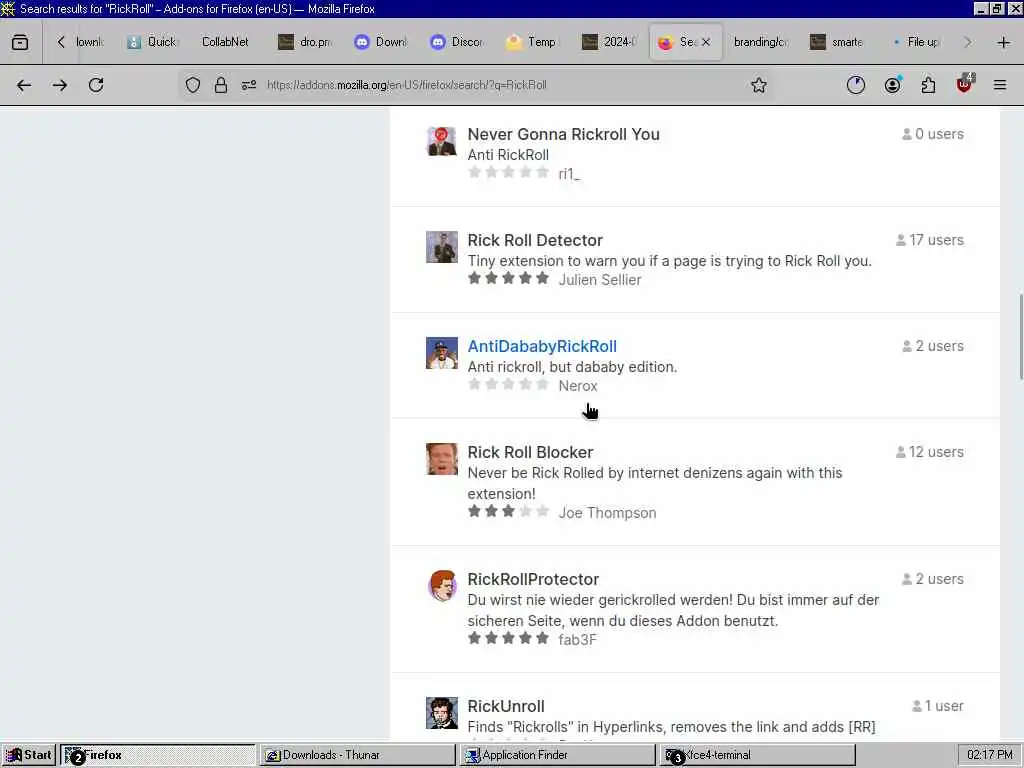The image size is (1024, 768).
Task: Switch to Downloads - Thunar window
Action: pyautogui.click(x=357, y=755)
